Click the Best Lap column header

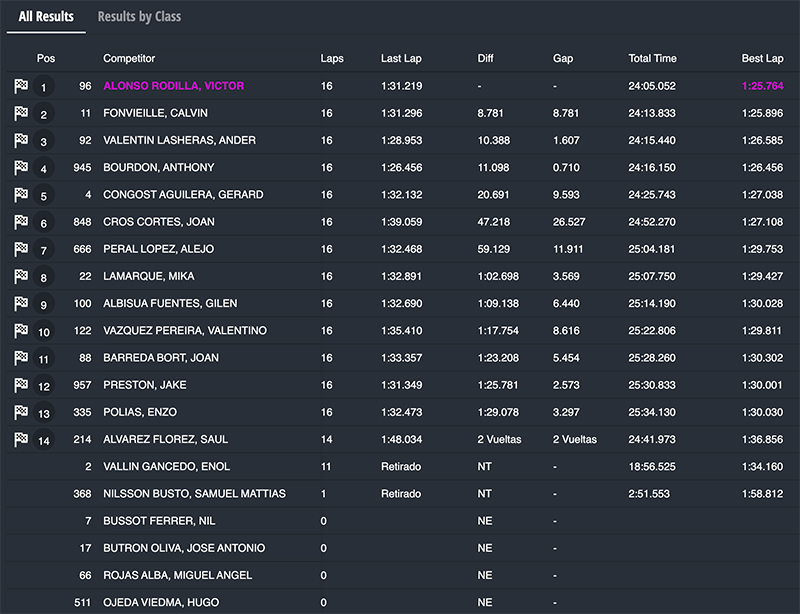(x=762, y=59)
